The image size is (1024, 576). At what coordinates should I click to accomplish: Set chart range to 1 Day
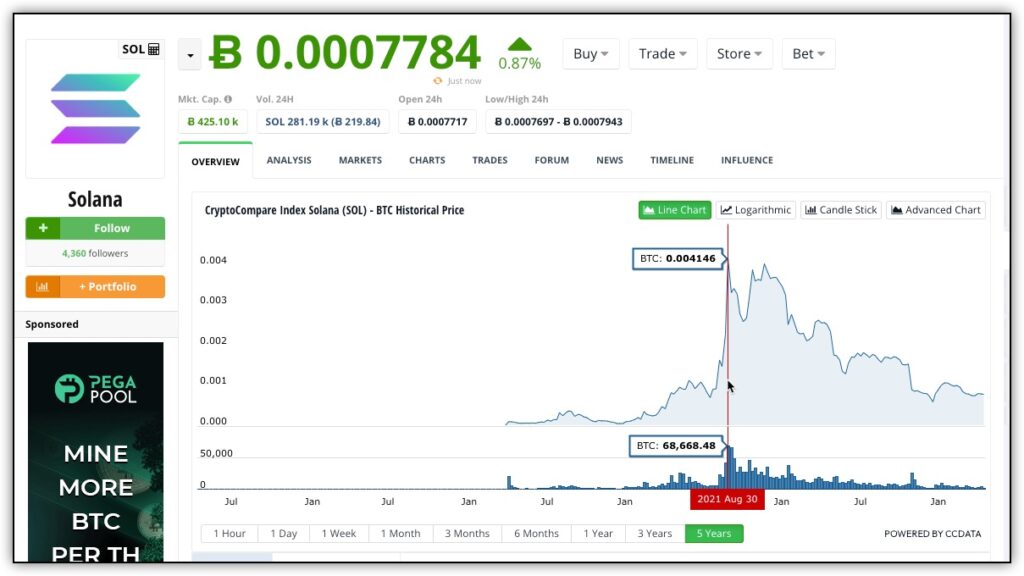(x=283, y=534)
